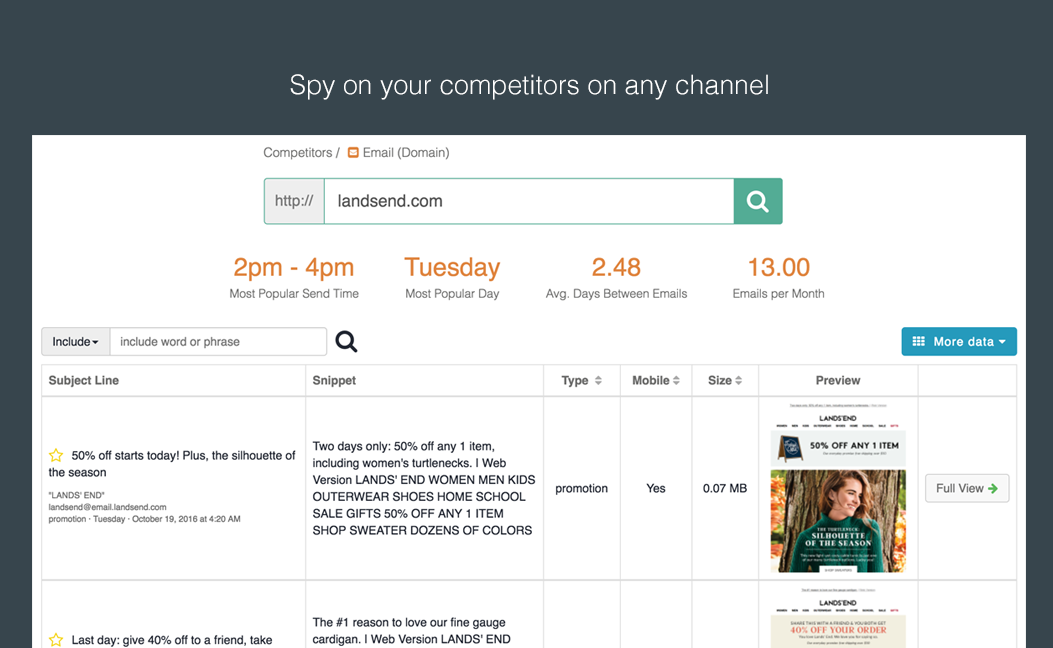Toggle the star on the Last day email
Viewport: 1053px width, 648px height.
tap(53, 639)
